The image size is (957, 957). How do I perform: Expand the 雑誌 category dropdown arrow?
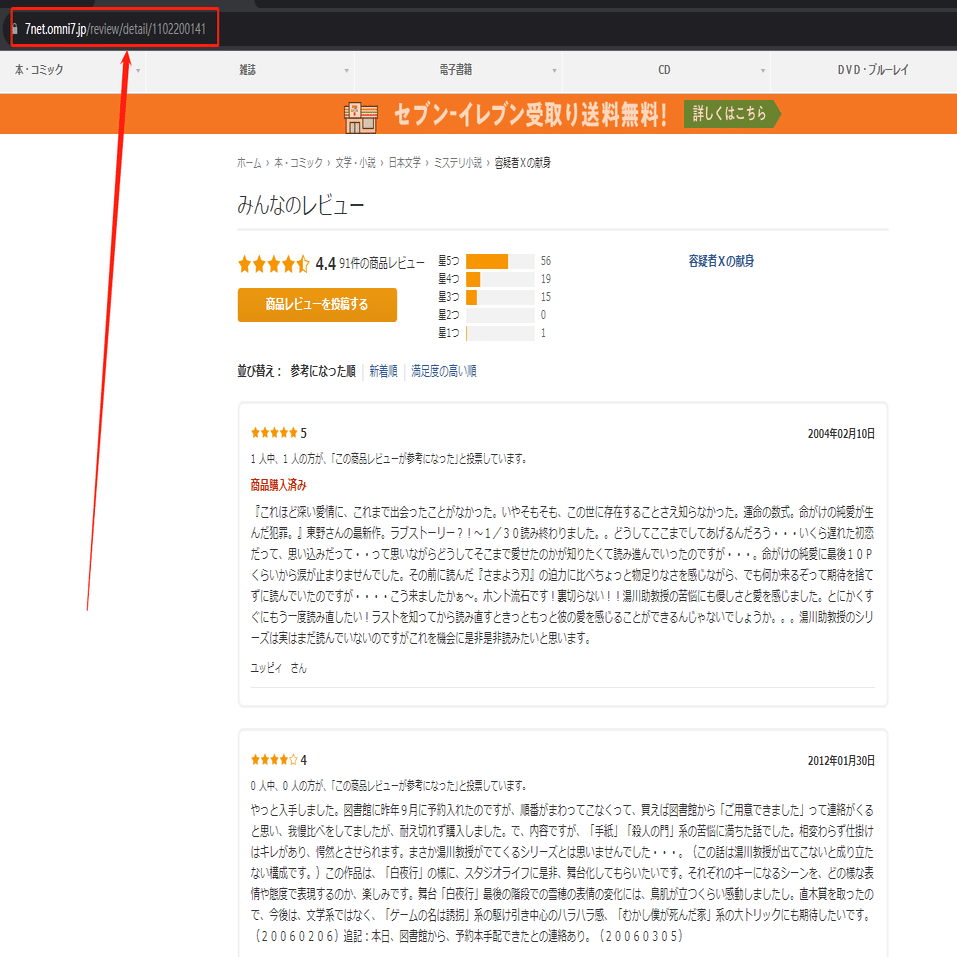coord(346,71)
